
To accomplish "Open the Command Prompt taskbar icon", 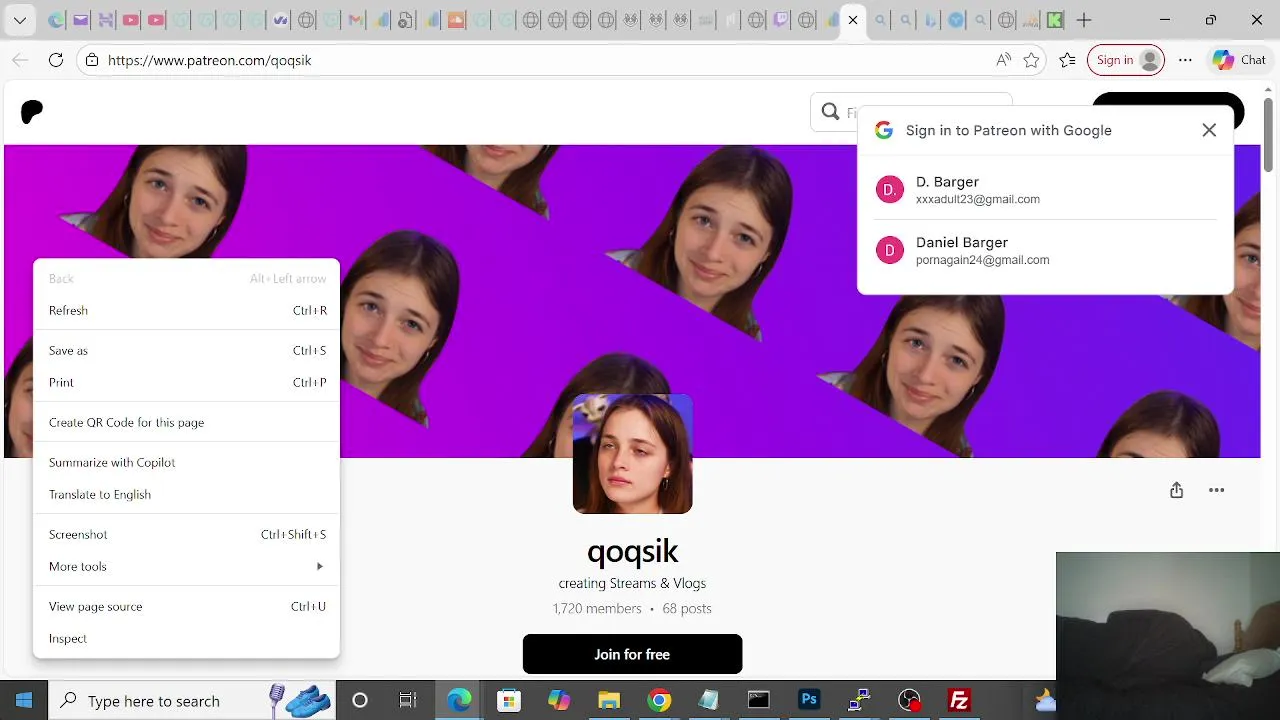I will (x=759, y=700).
